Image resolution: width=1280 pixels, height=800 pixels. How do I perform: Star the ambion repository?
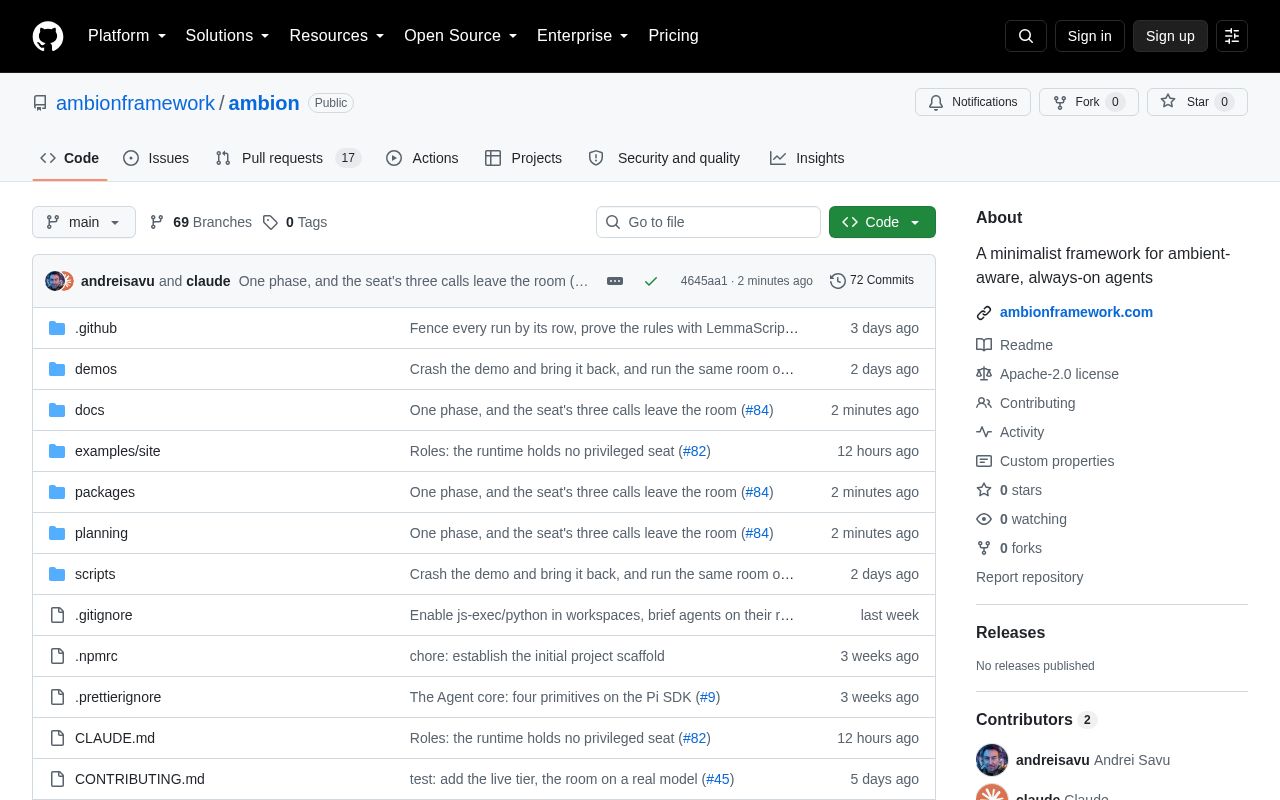pos(1197,102)
